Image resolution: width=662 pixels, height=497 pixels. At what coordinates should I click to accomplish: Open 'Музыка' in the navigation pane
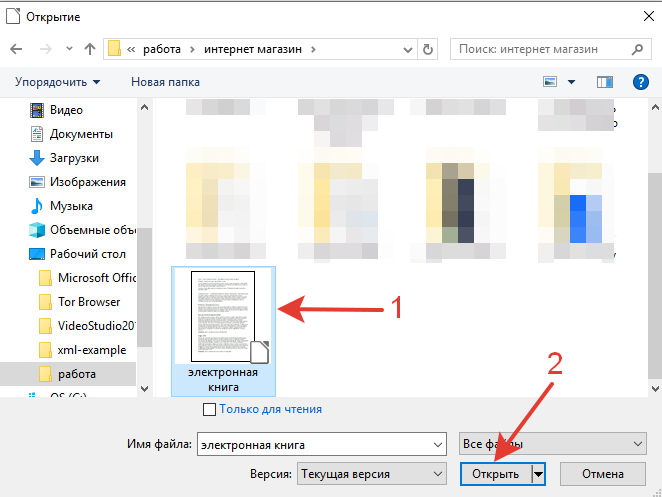[x=71, y=206]
